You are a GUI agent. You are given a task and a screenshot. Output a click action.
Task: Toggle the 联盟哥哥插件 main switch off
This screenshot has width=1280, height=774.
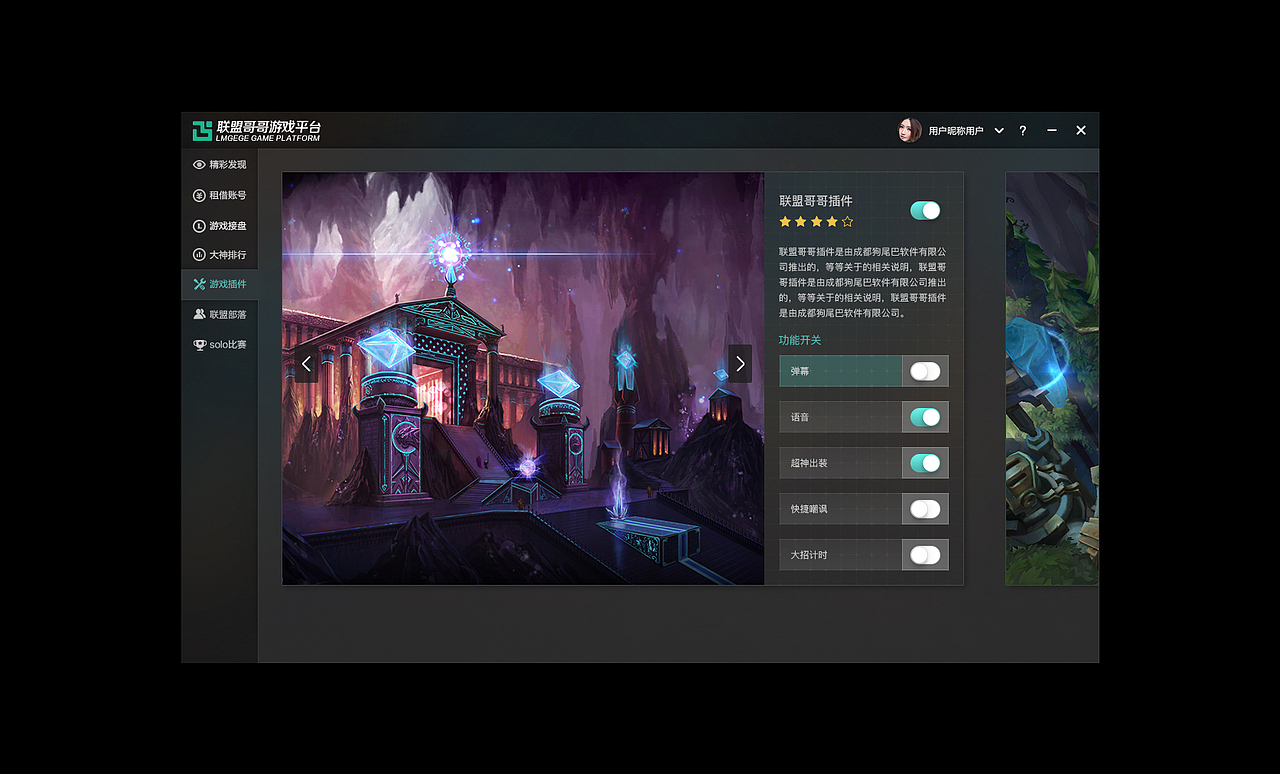coord(925,210)
